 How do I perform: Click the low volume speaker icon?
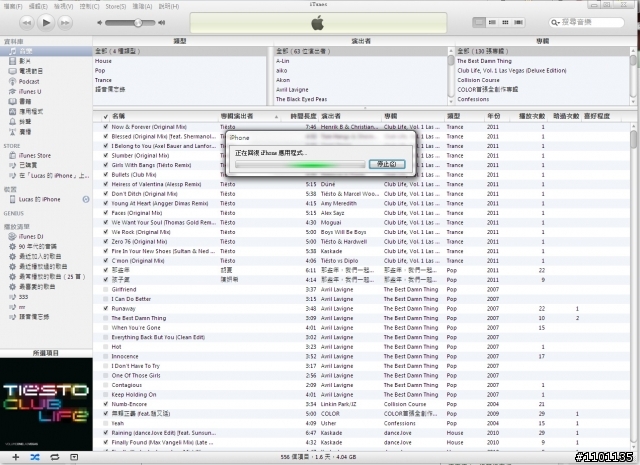tap(100, 22)
